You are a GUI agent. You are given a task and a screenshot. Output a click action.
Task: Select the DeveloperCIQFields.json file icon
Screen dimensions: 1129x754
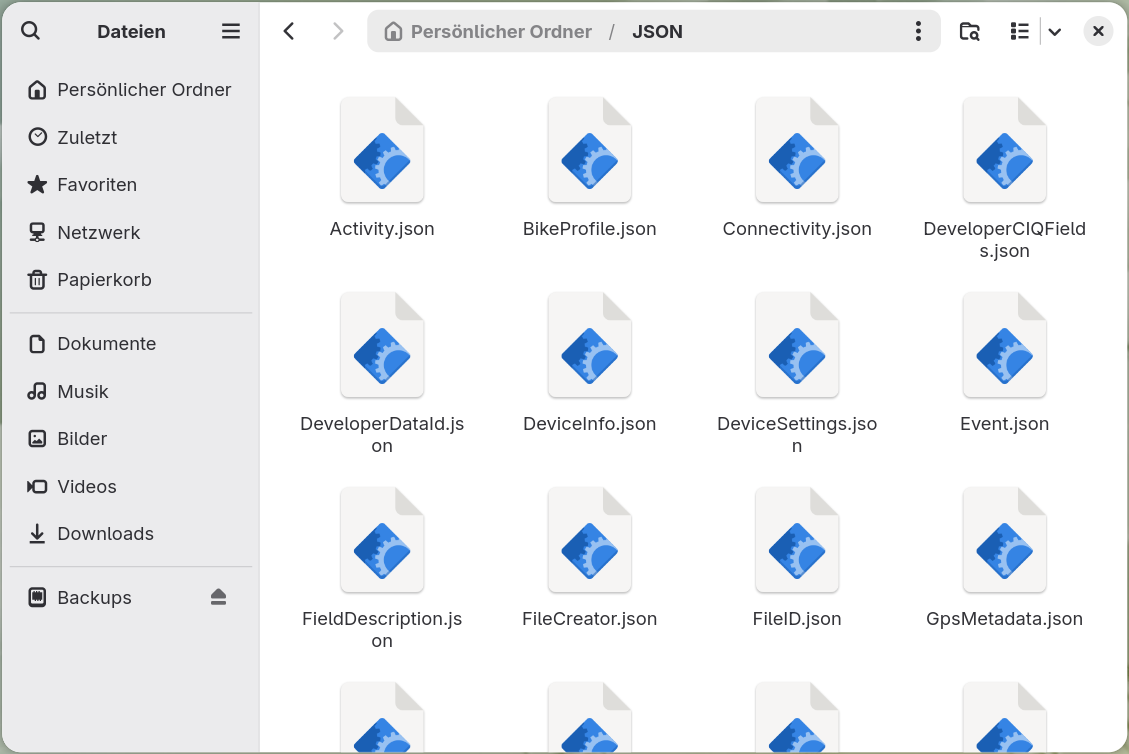tap(1004, 150)
